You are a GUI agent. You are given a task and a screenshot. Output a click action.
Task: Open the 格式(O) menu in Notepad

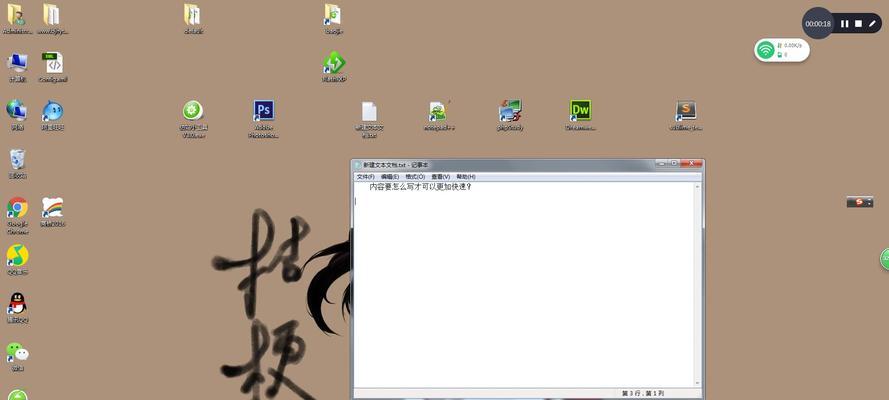tap(414, 177)
